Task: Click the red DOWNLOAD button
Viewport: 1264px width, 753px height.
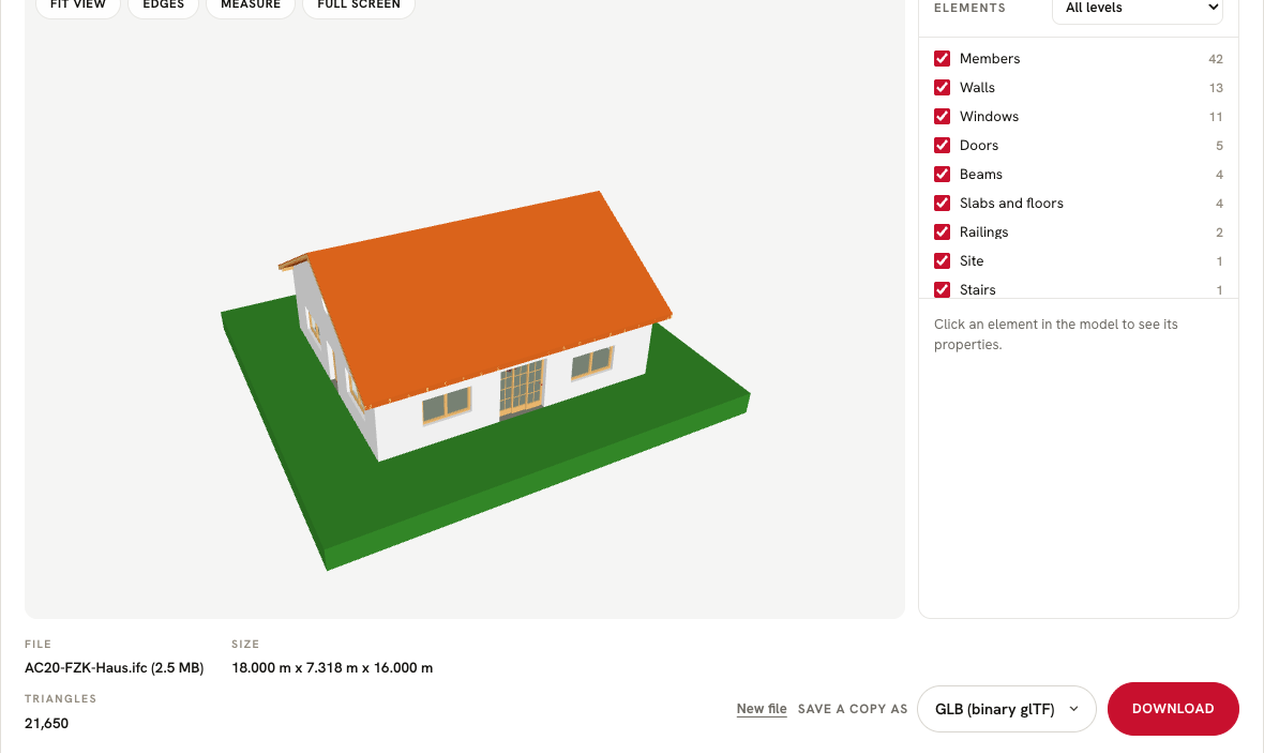Action: [x=1173, y=709]
